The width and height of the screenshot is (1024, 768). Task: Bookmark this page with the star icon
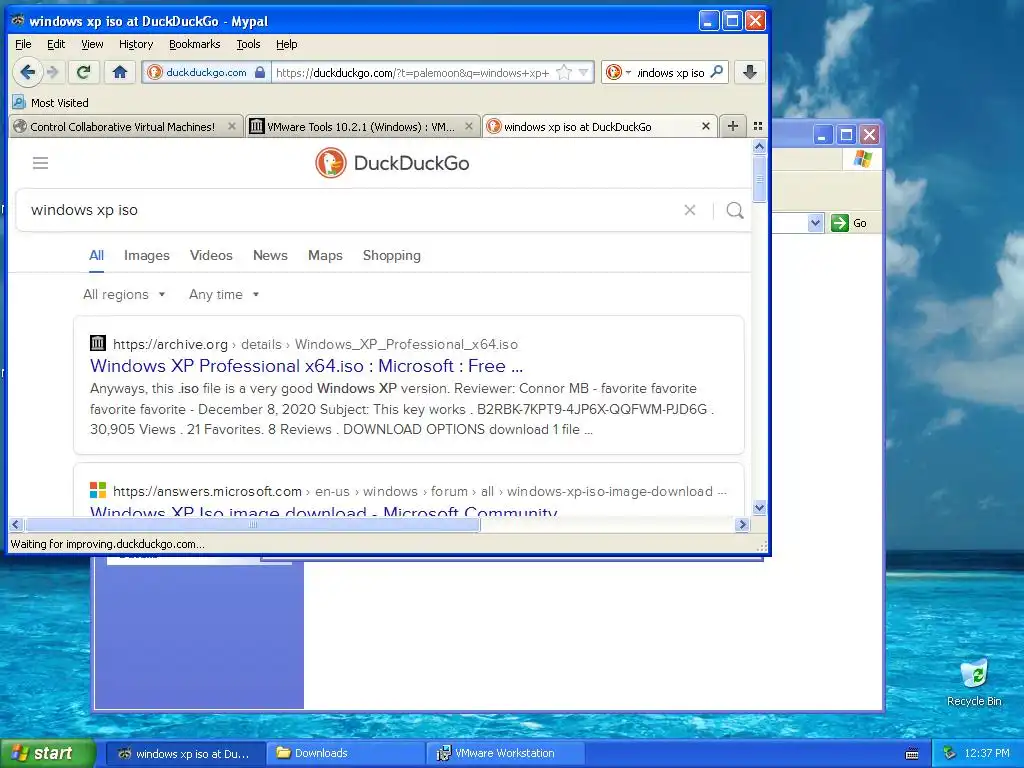click(x=564, y=72)
